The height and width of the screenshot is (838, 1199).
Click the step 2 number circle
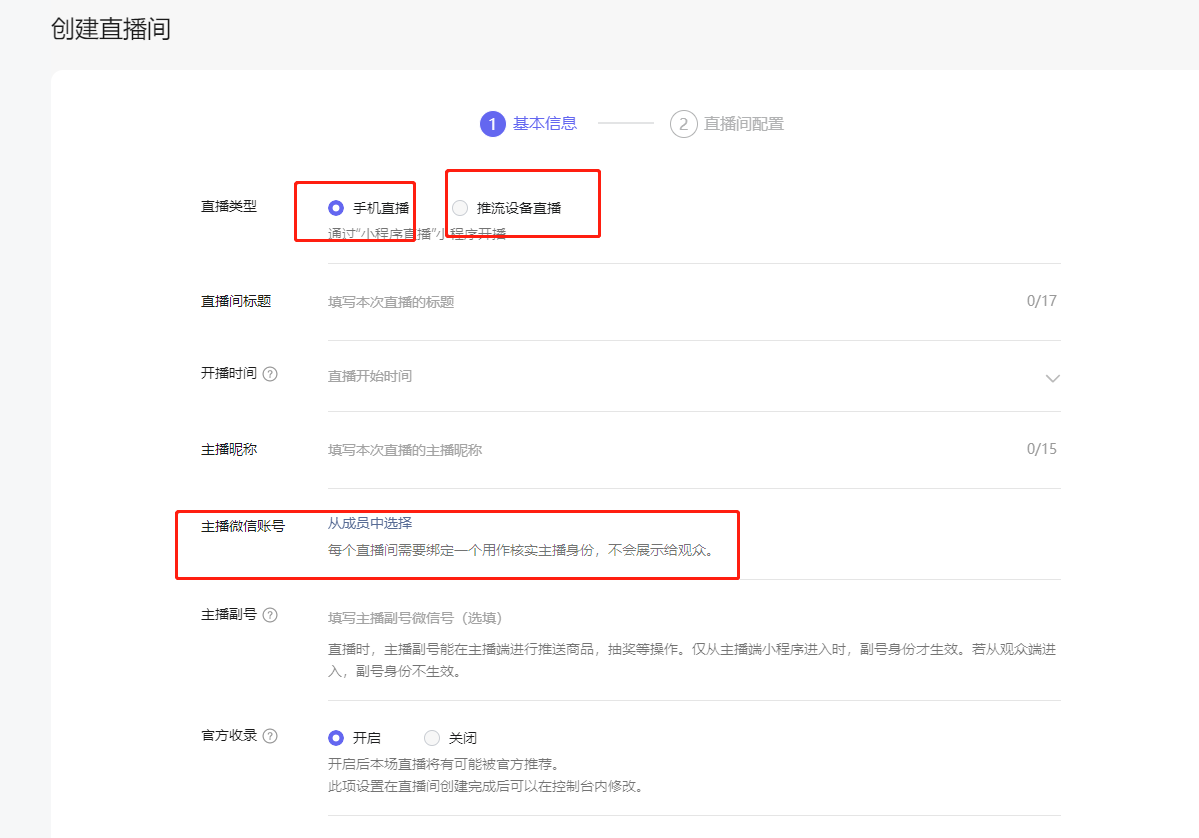point(683,124)
